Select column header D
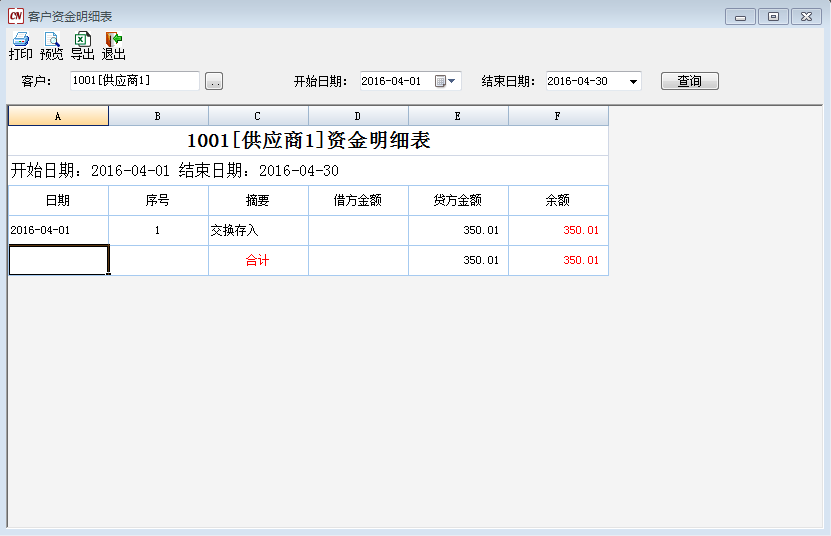831x536 pixels. 358,116
